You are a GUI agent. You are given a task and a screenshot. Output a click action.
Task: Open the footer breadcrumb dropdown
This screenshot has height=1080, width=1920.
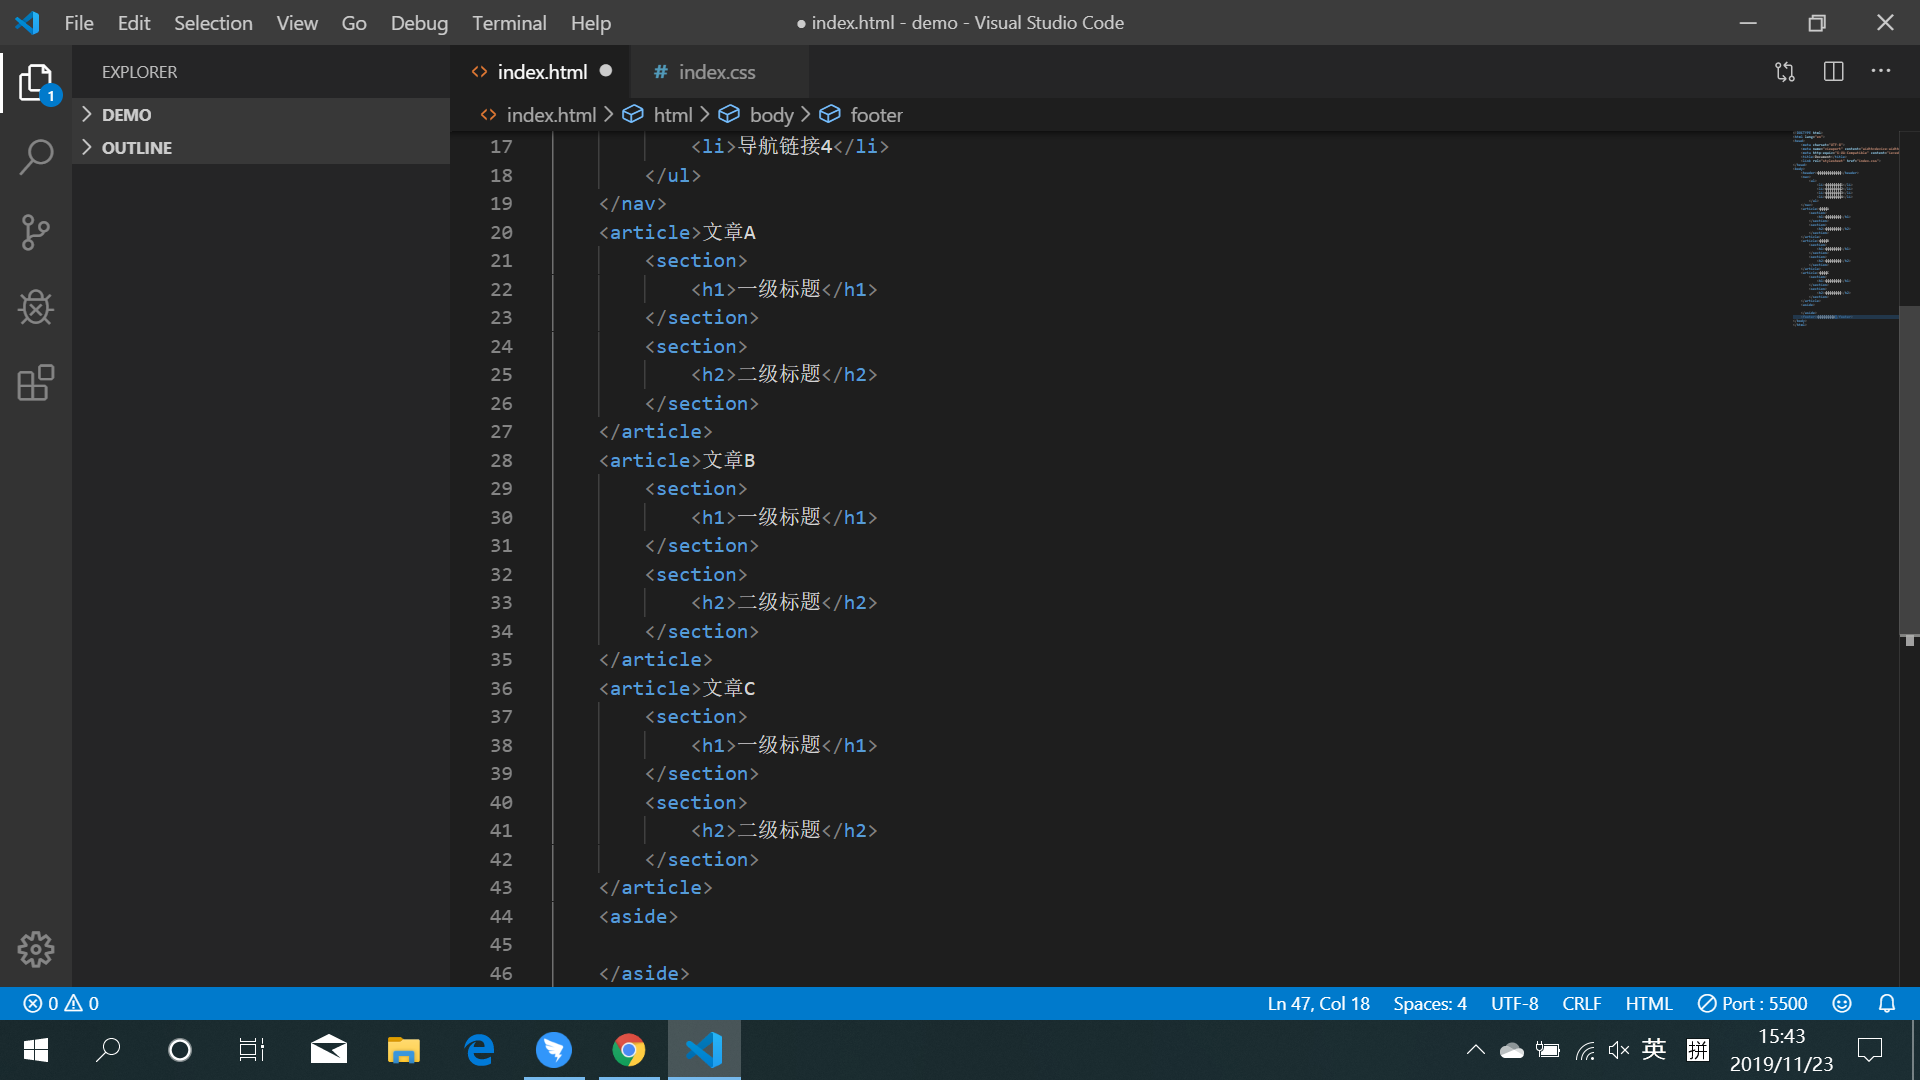click(x=861, y=115)
